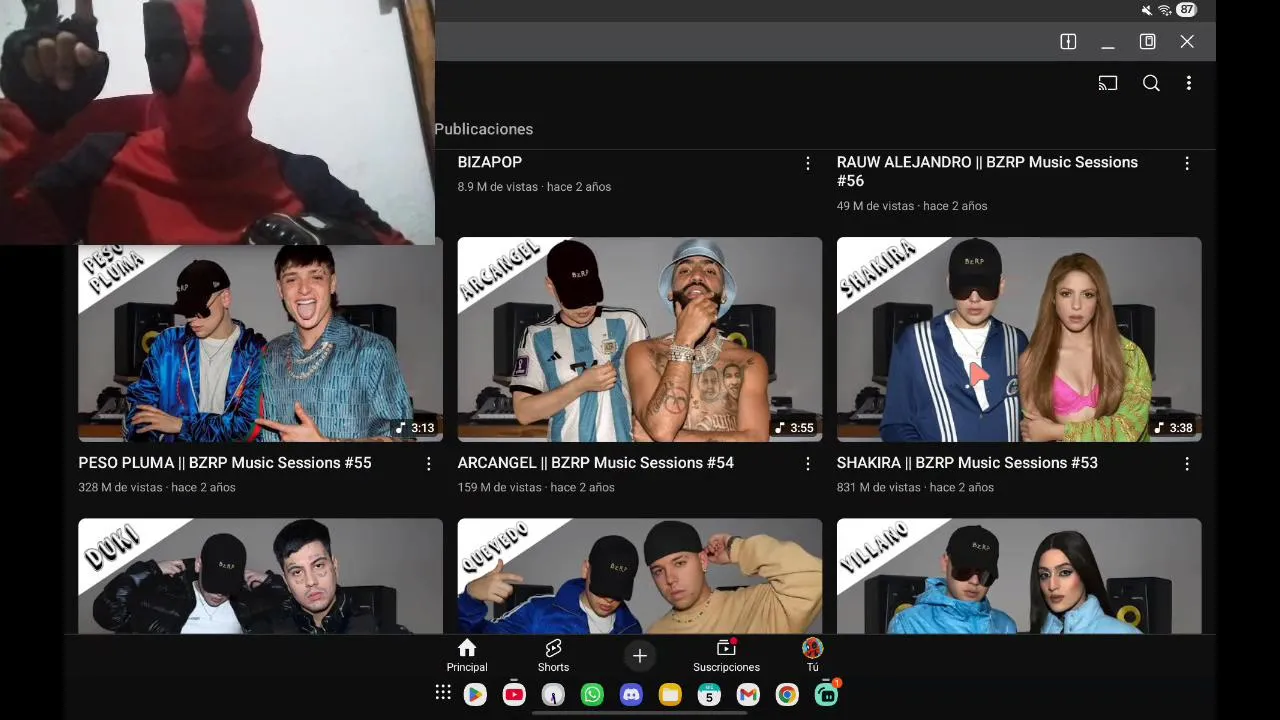Open the VILLANO session thumbnail

click(1019, 576)
